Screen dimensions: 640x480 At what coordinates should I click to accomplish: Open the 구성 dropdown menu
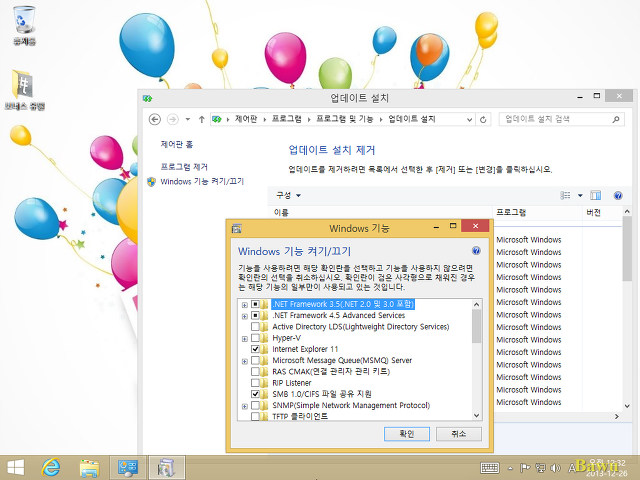(x=289, y=196)
